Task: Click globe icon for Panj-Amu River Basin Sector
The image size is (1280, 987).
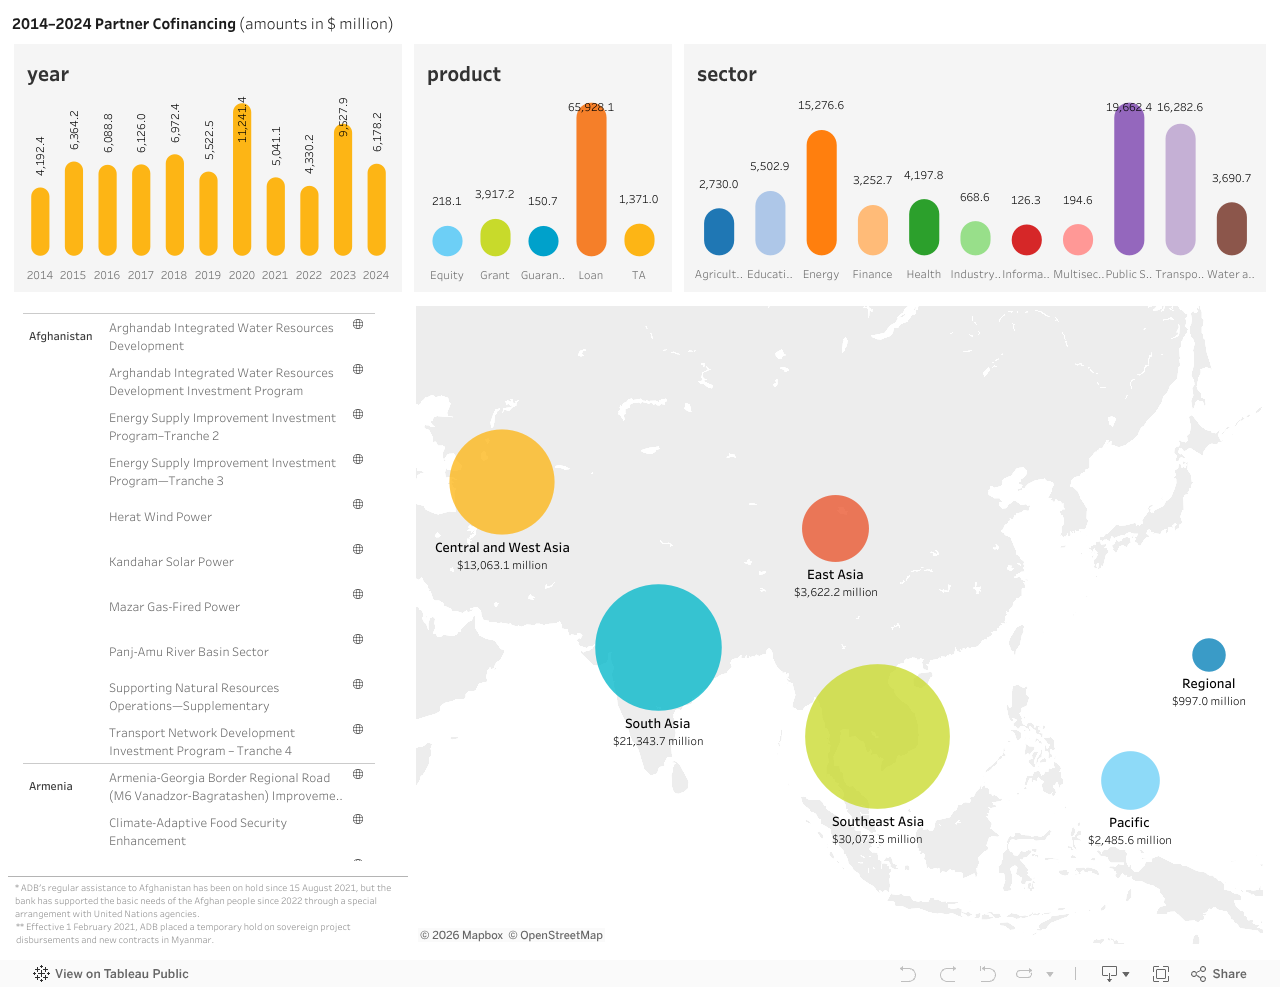Action: click(x=358, y=639)
